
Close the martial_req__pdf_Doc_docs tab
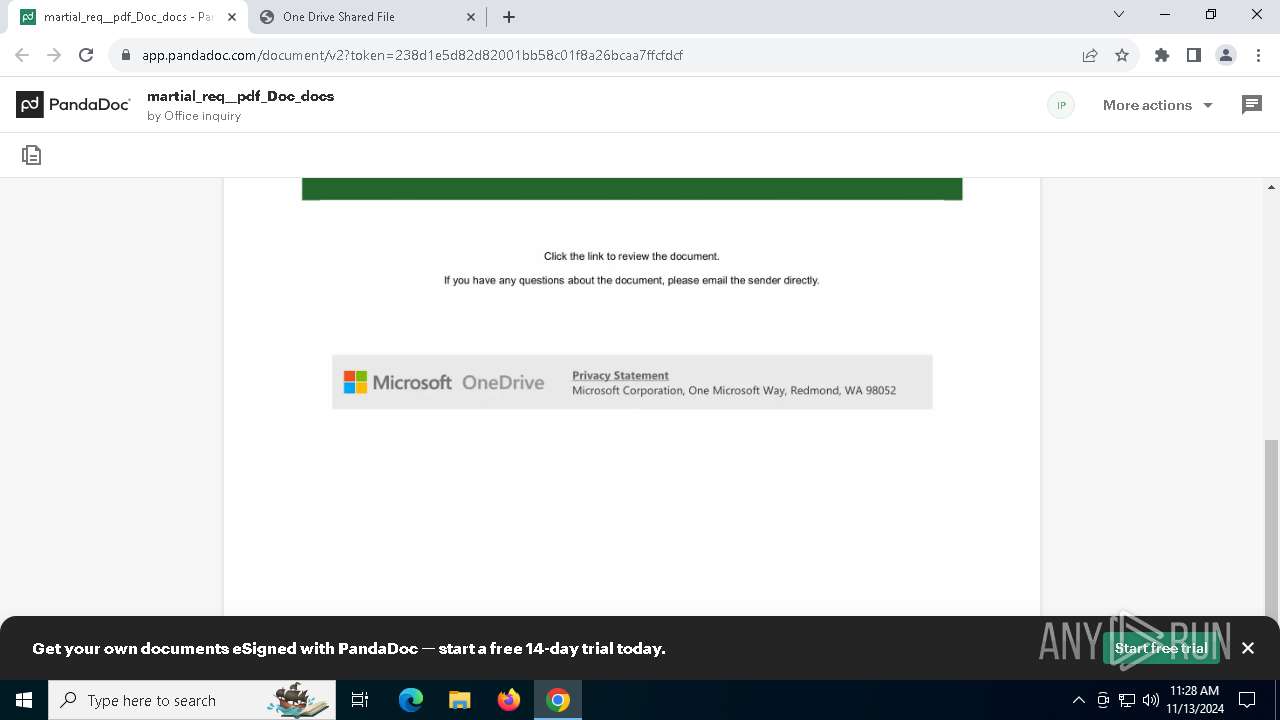[x=232, y=17]
